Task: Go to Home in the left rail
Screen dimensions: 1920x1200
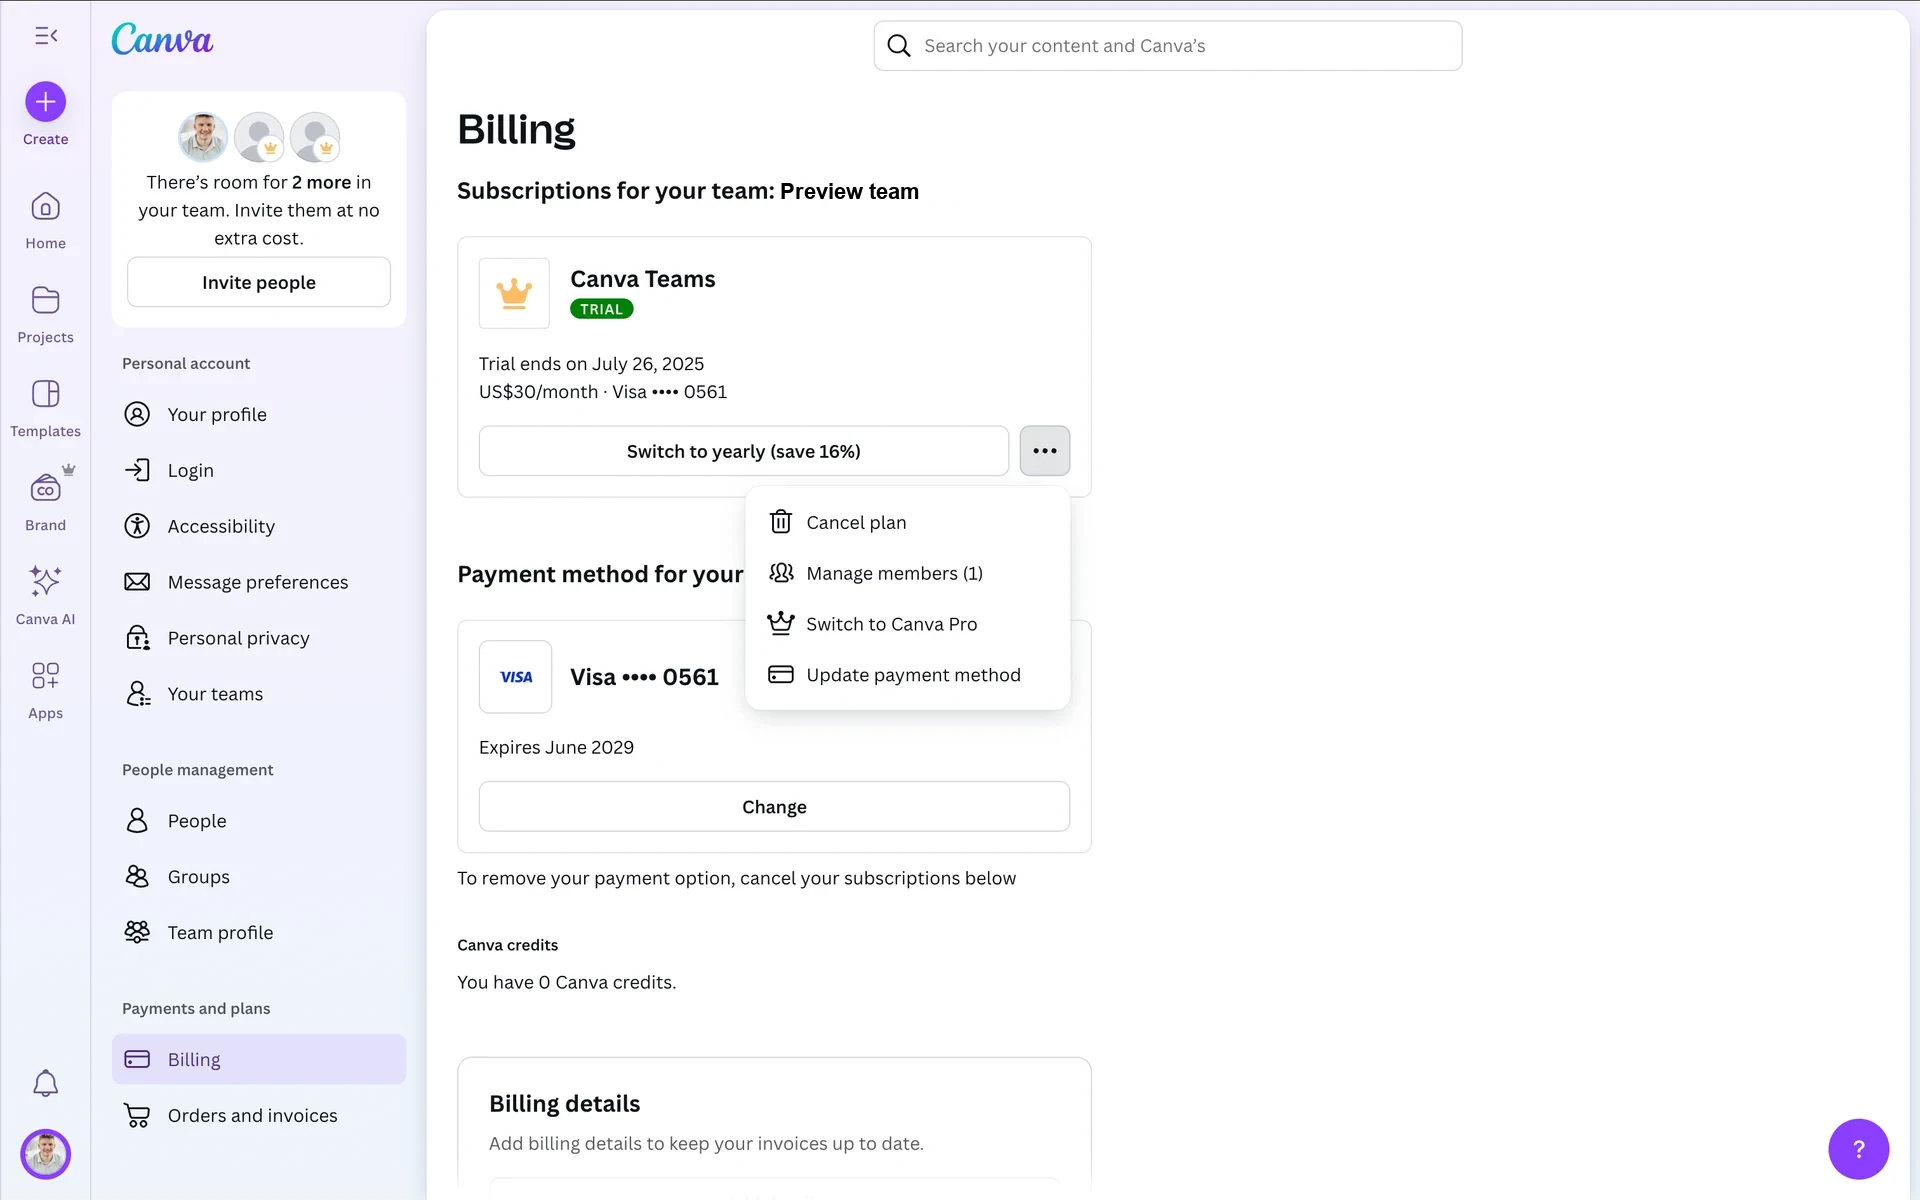Action: 46,221
